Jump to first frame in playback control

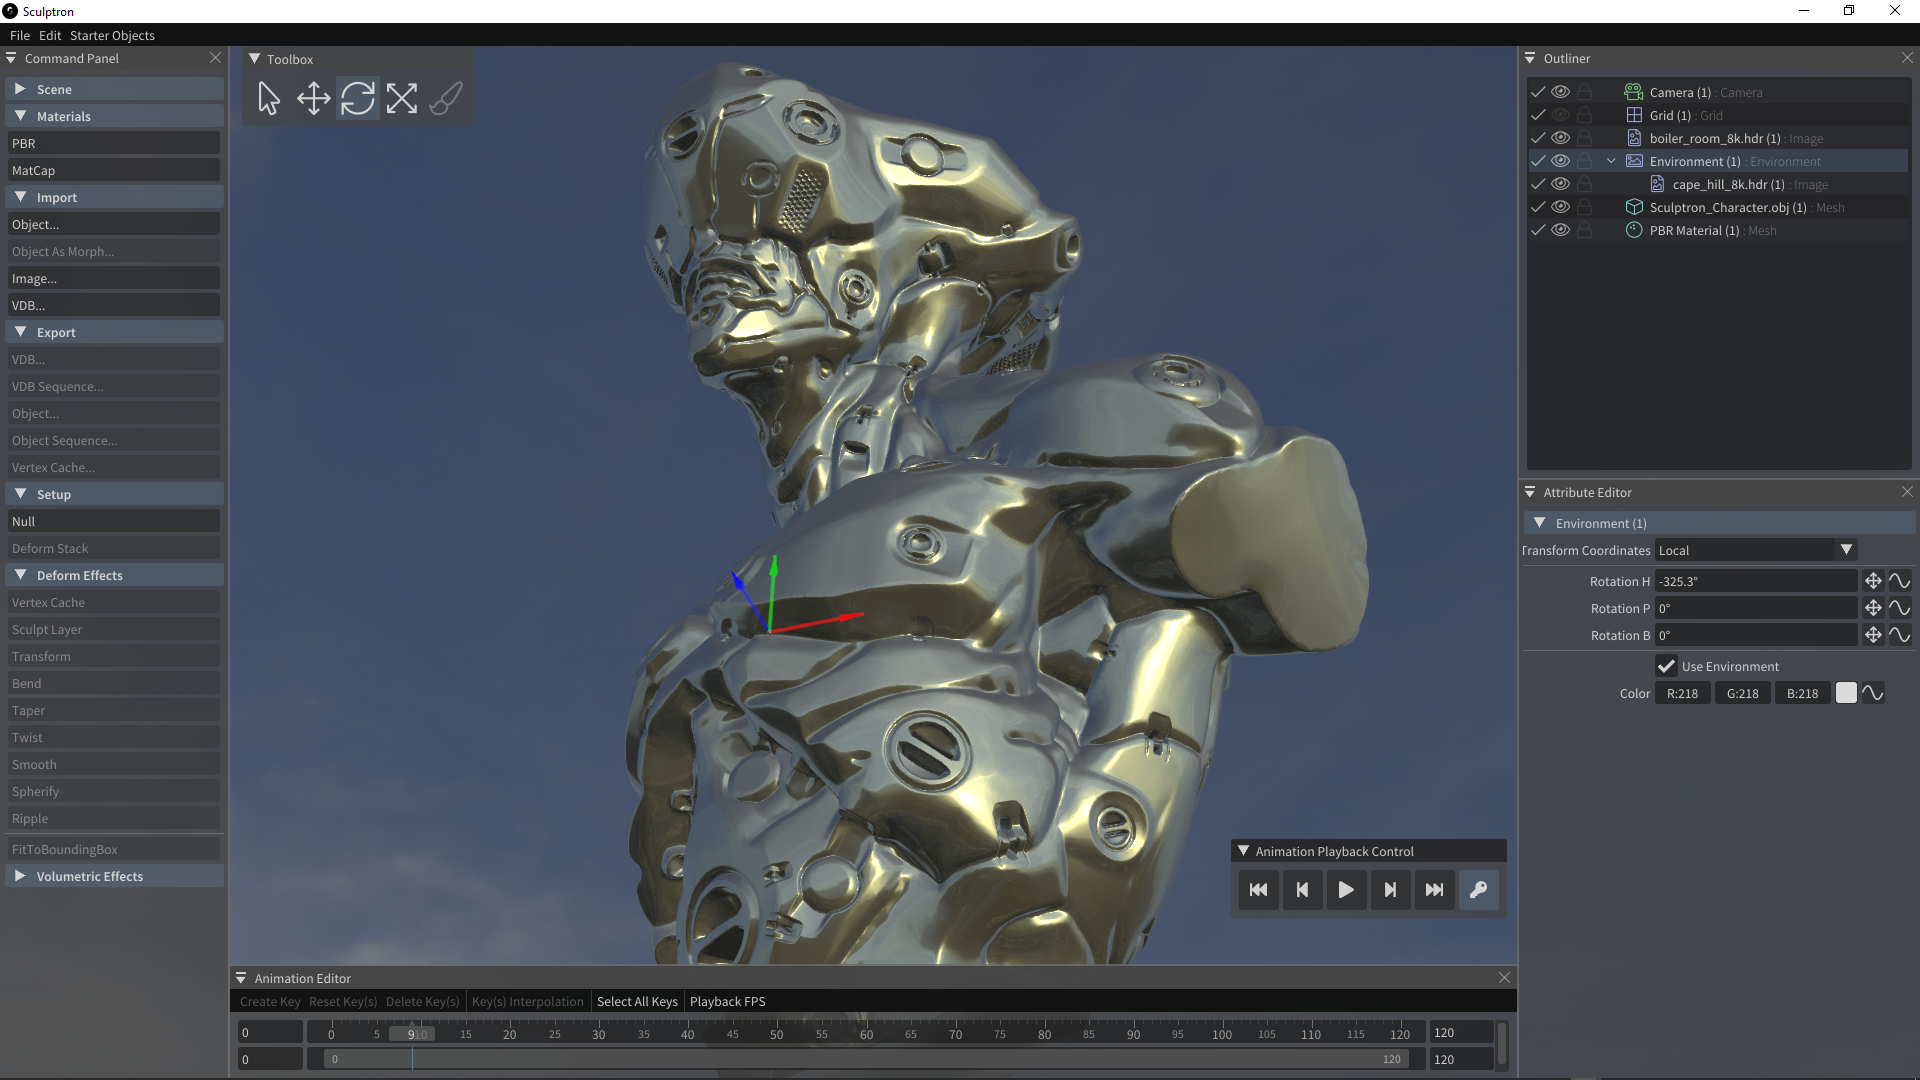click(1258, 890)
